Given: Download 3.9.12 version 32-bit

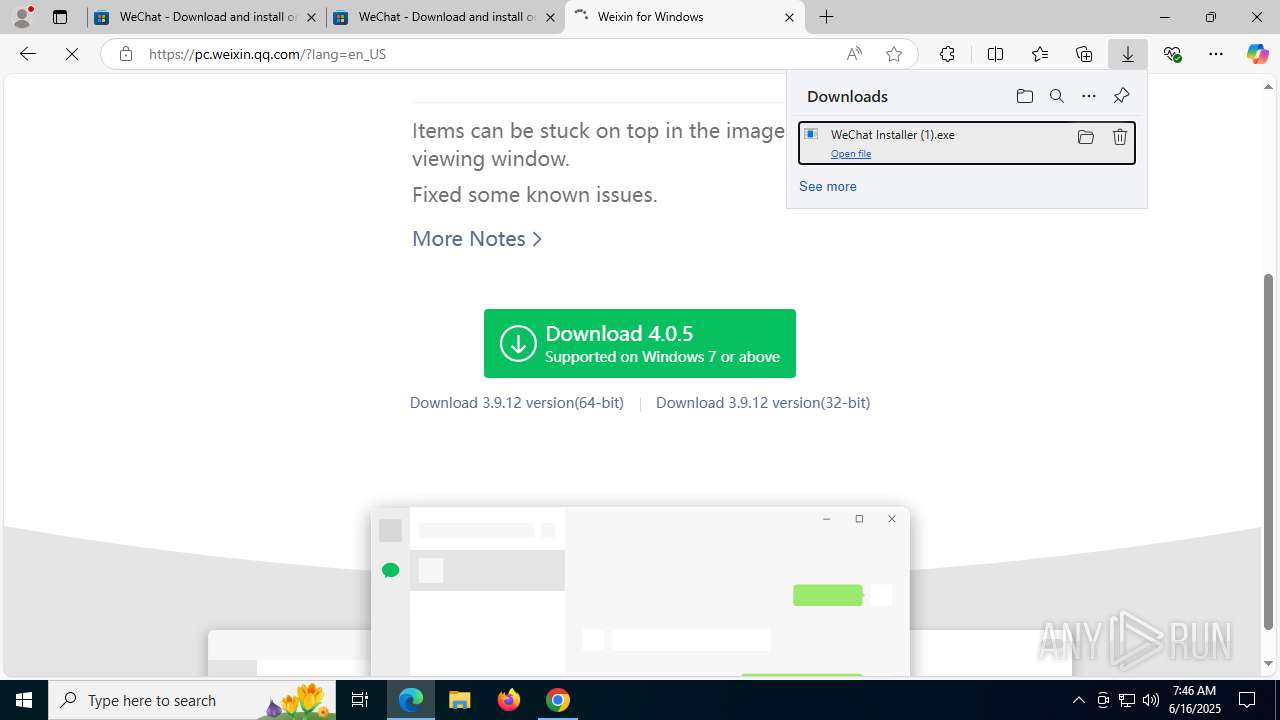Looking at the screenshot, I should [763, 402].
